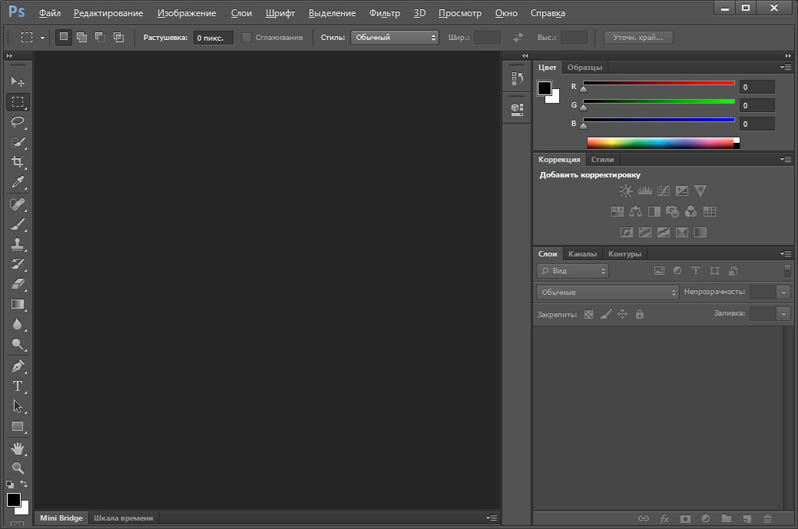Open the Layers panel flyout menu
The image size is (798, 529).
pyautogui.click(x=786, y=254)
